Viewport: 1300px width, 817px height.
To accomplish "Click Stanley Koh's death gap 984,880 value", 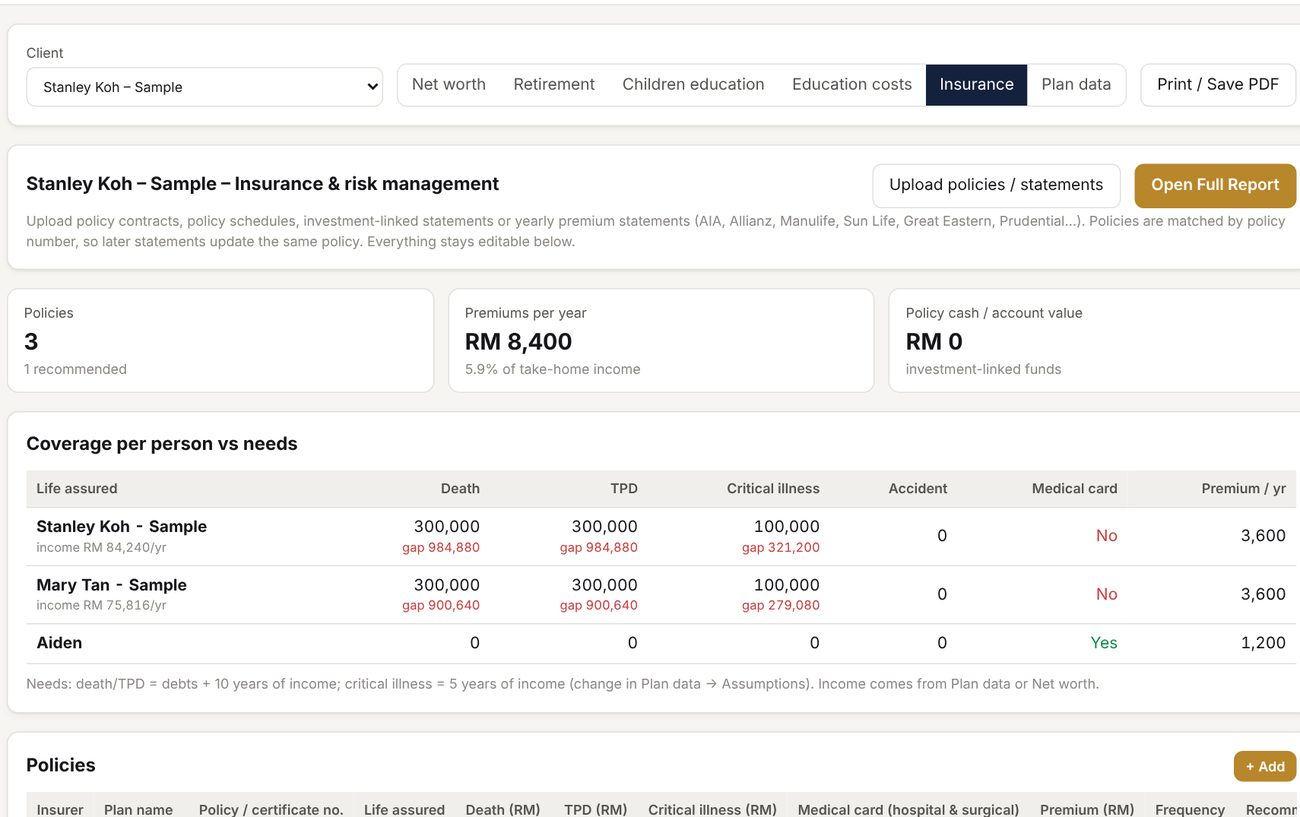I will click(x=441, y=548).
